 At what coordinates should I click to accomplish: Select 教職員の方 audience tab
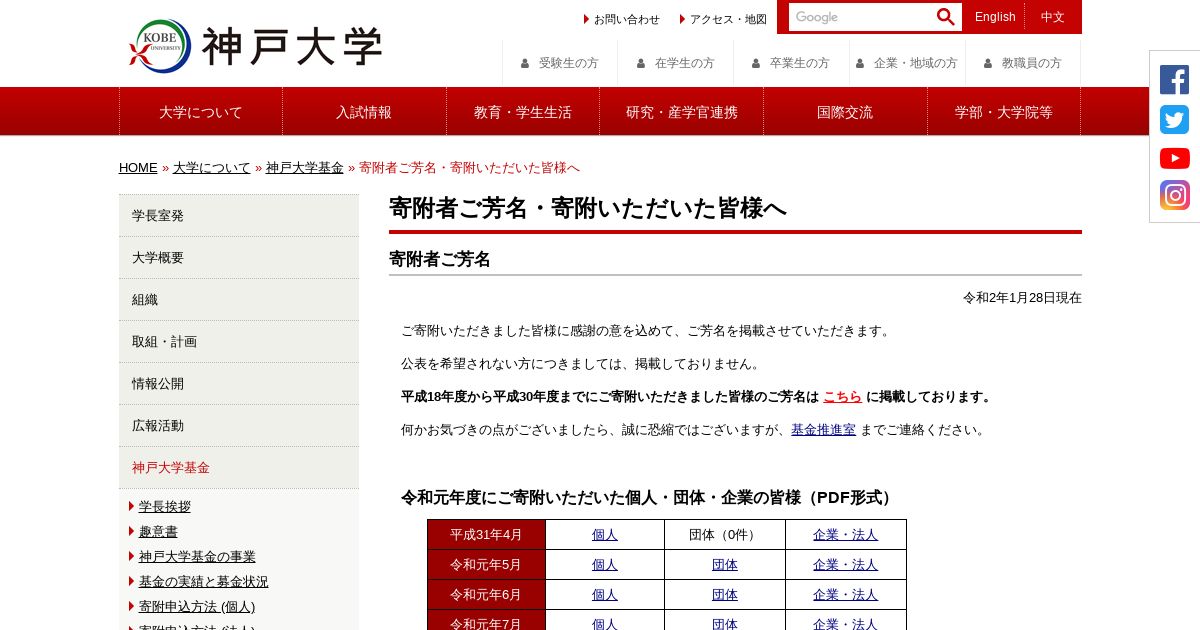[x=1023, y=63]
